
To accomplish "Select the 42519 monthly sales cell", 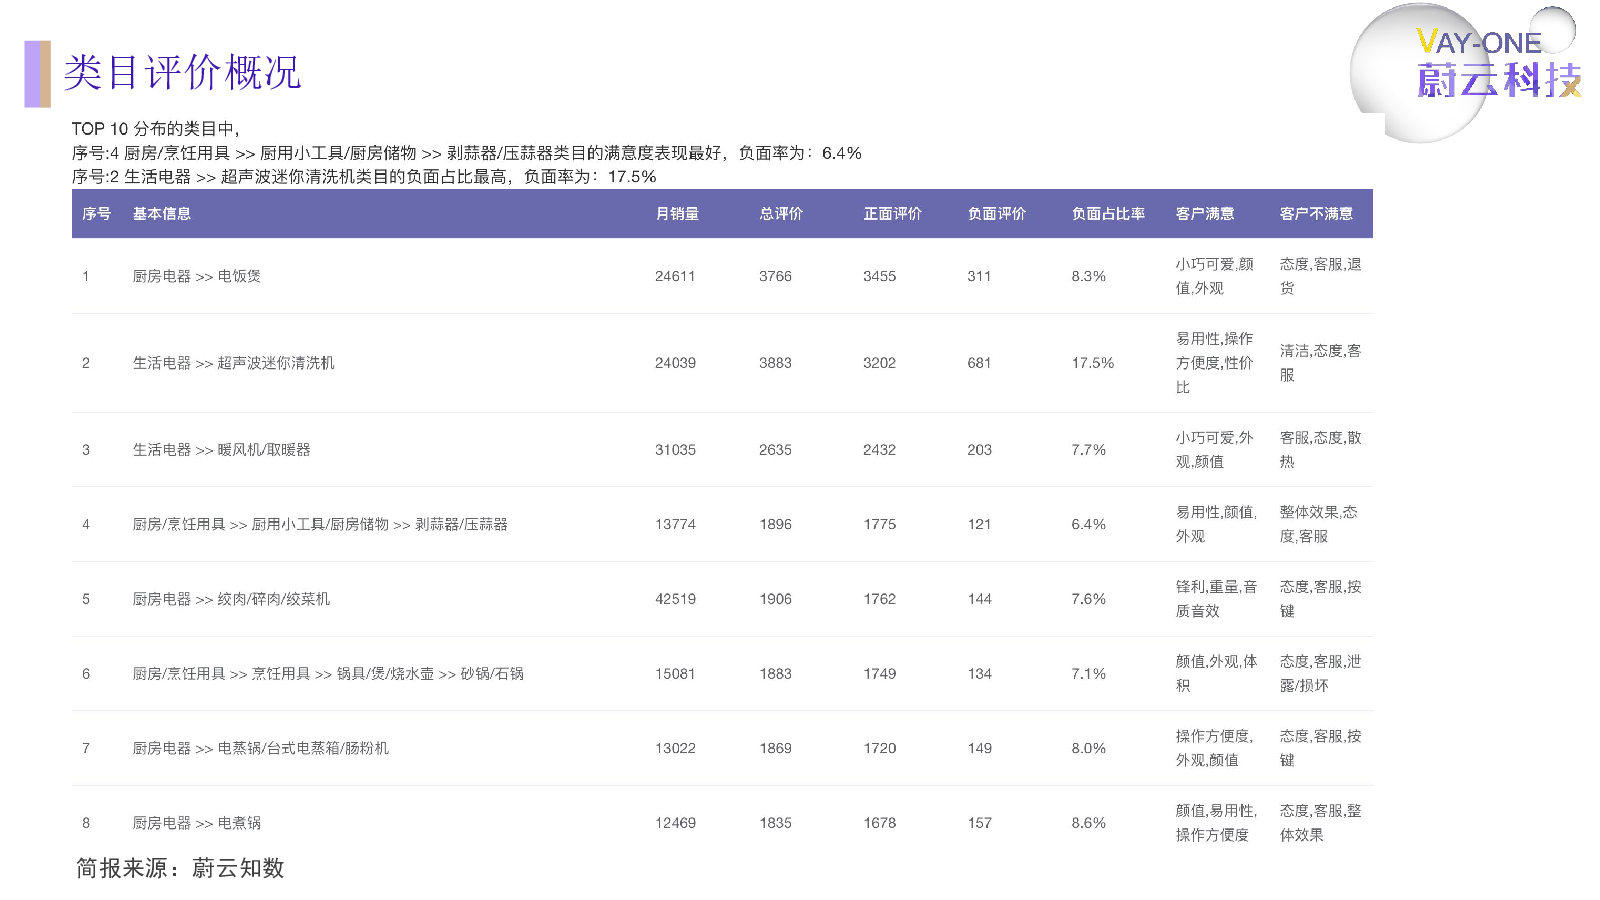I will pos(675,599).
